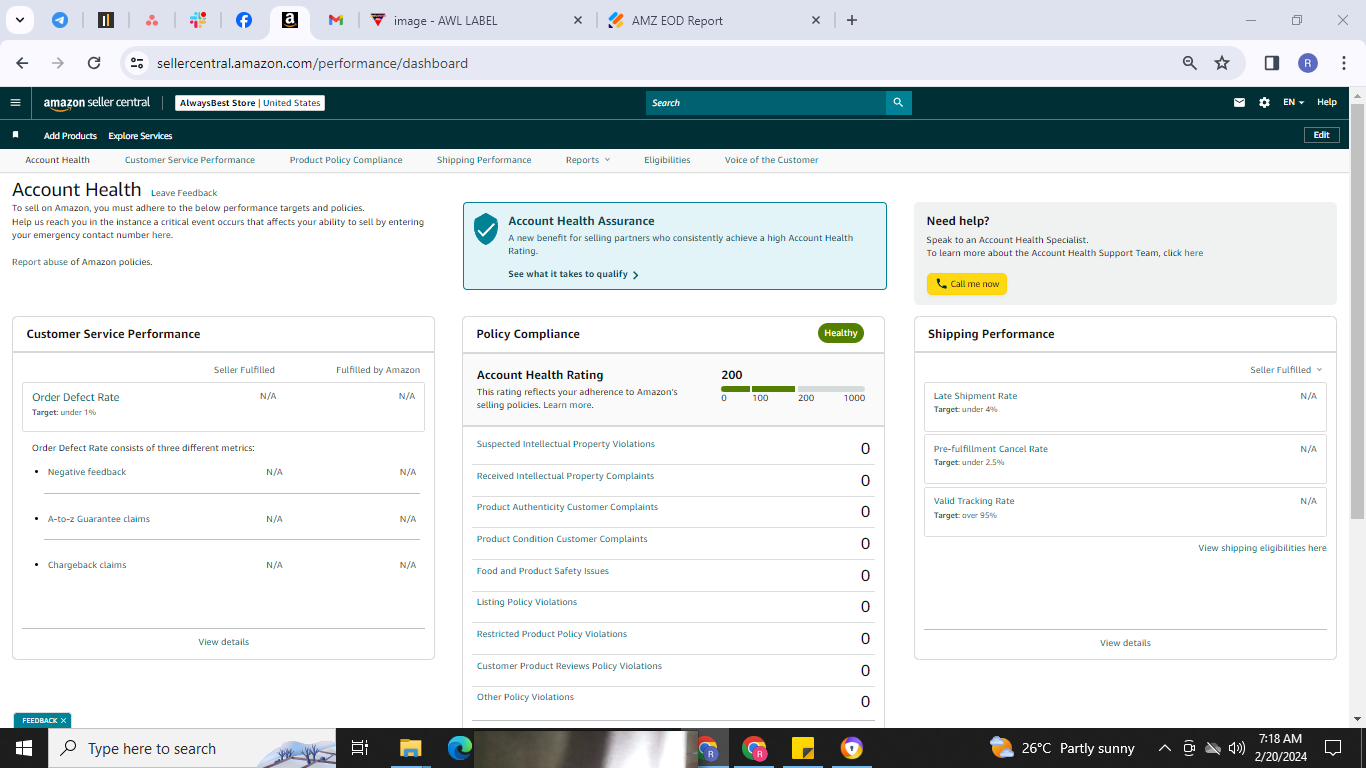Open the Product Policy Compliance tab
1366x768 pixels.
(346, 160)
